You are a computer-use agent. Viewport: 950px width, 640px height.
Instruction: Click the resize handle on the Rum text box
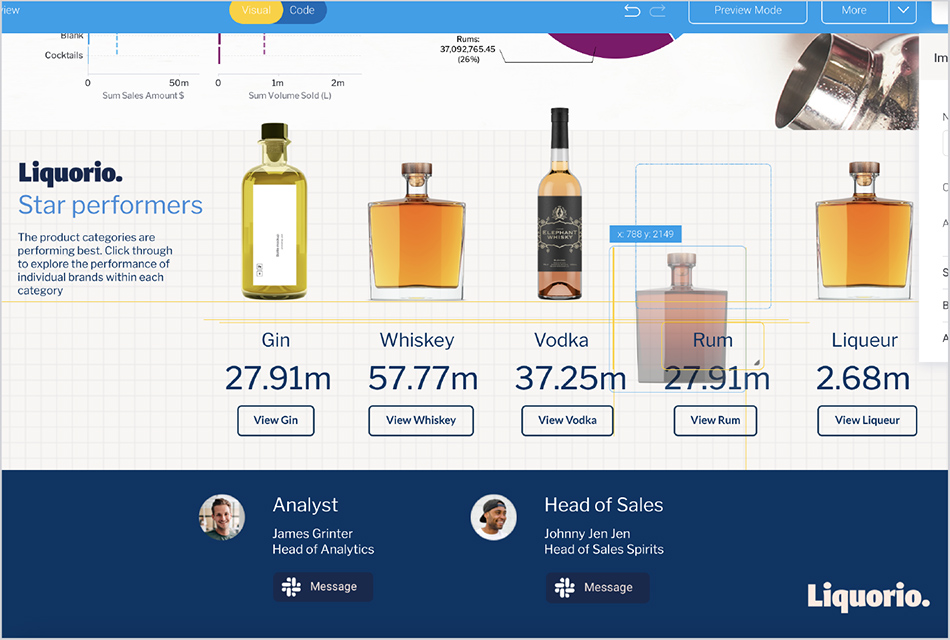(x=757, y=362)
